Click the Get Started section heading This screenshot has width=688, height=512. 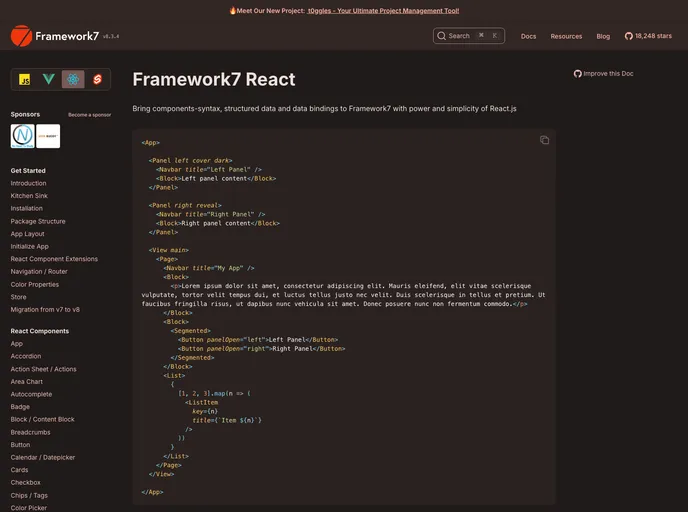28,171
